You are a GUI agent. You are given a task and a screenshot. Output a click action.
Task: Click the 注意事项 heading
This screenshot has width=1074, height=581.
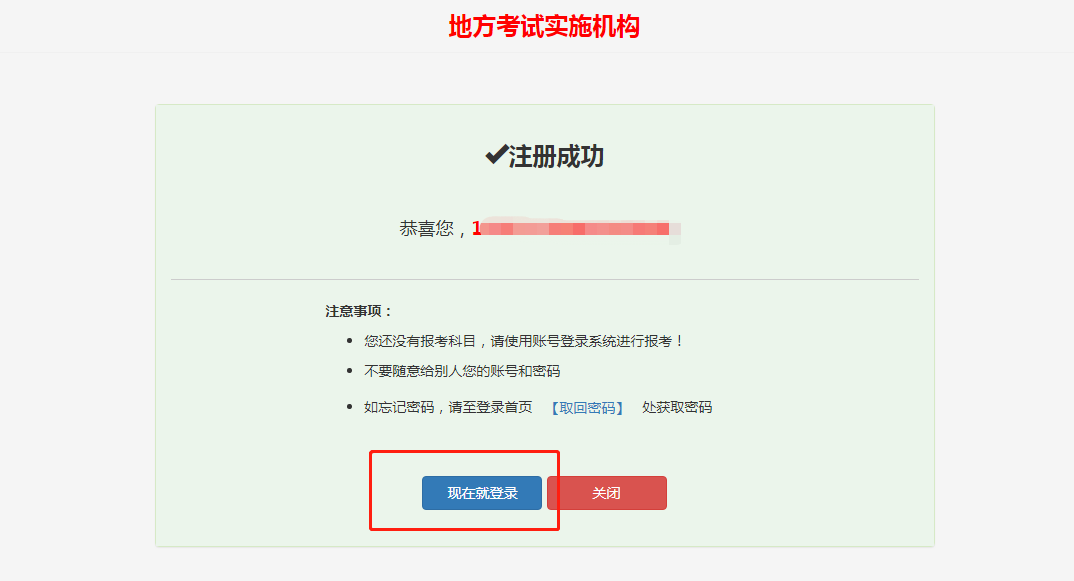point(359,311)
